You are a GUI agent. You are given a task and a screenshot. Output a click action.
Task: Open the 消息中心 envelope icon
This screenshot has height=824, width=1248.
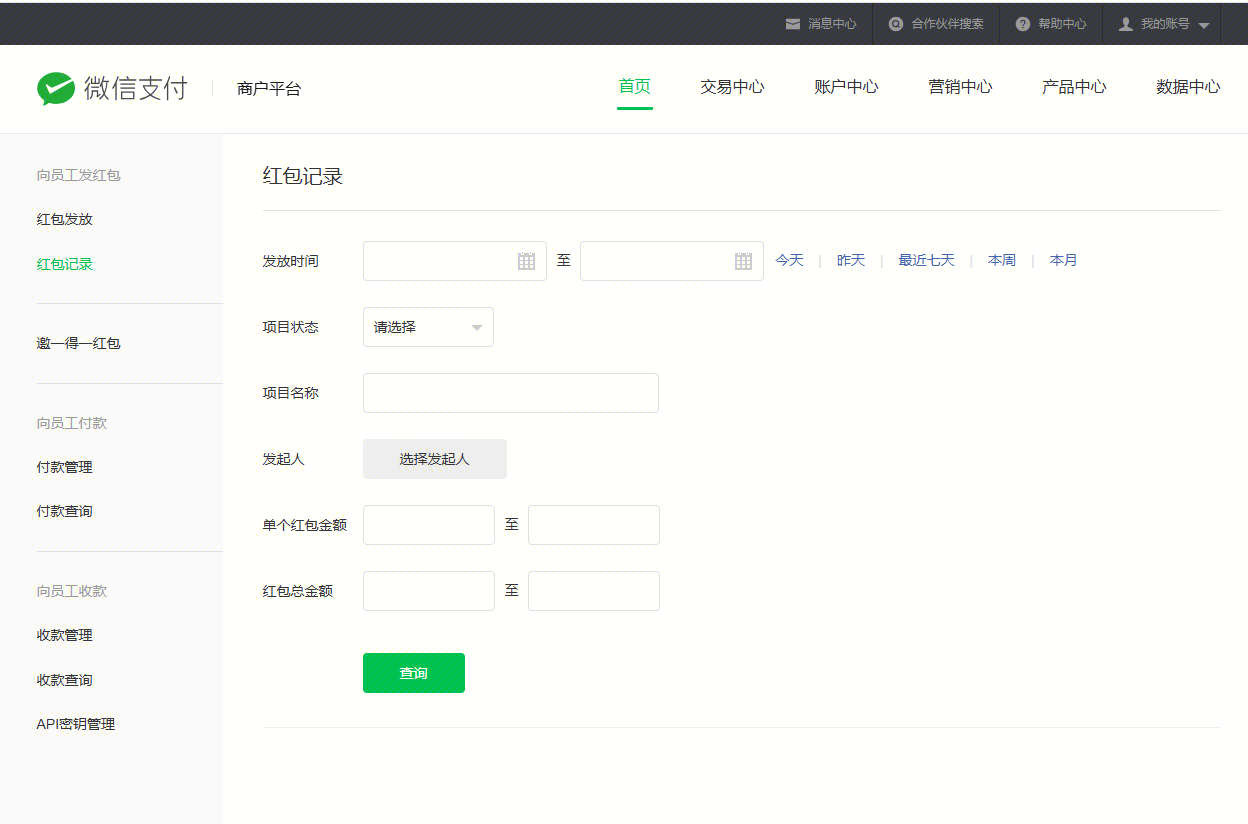pyautogui.click(x=793, y=24)
